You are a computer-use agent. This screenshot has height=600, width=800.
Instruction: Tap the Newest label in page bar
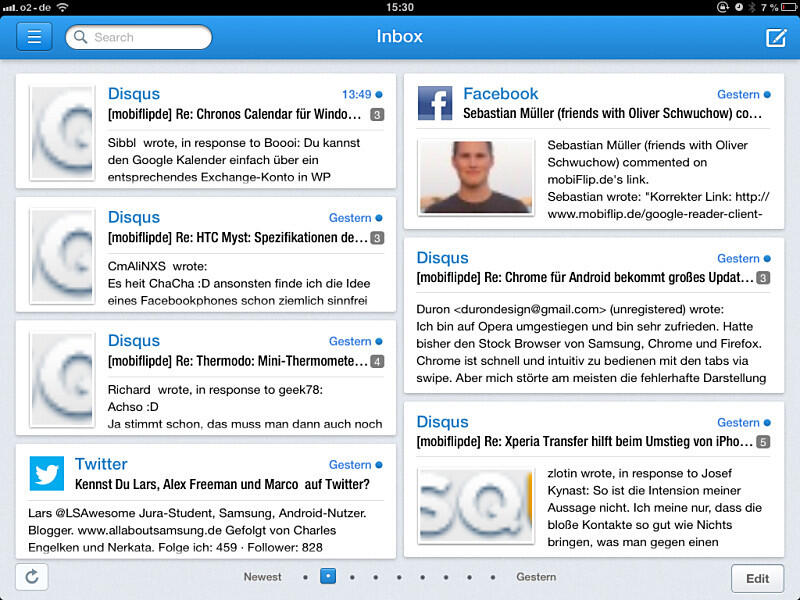point(263,577)
